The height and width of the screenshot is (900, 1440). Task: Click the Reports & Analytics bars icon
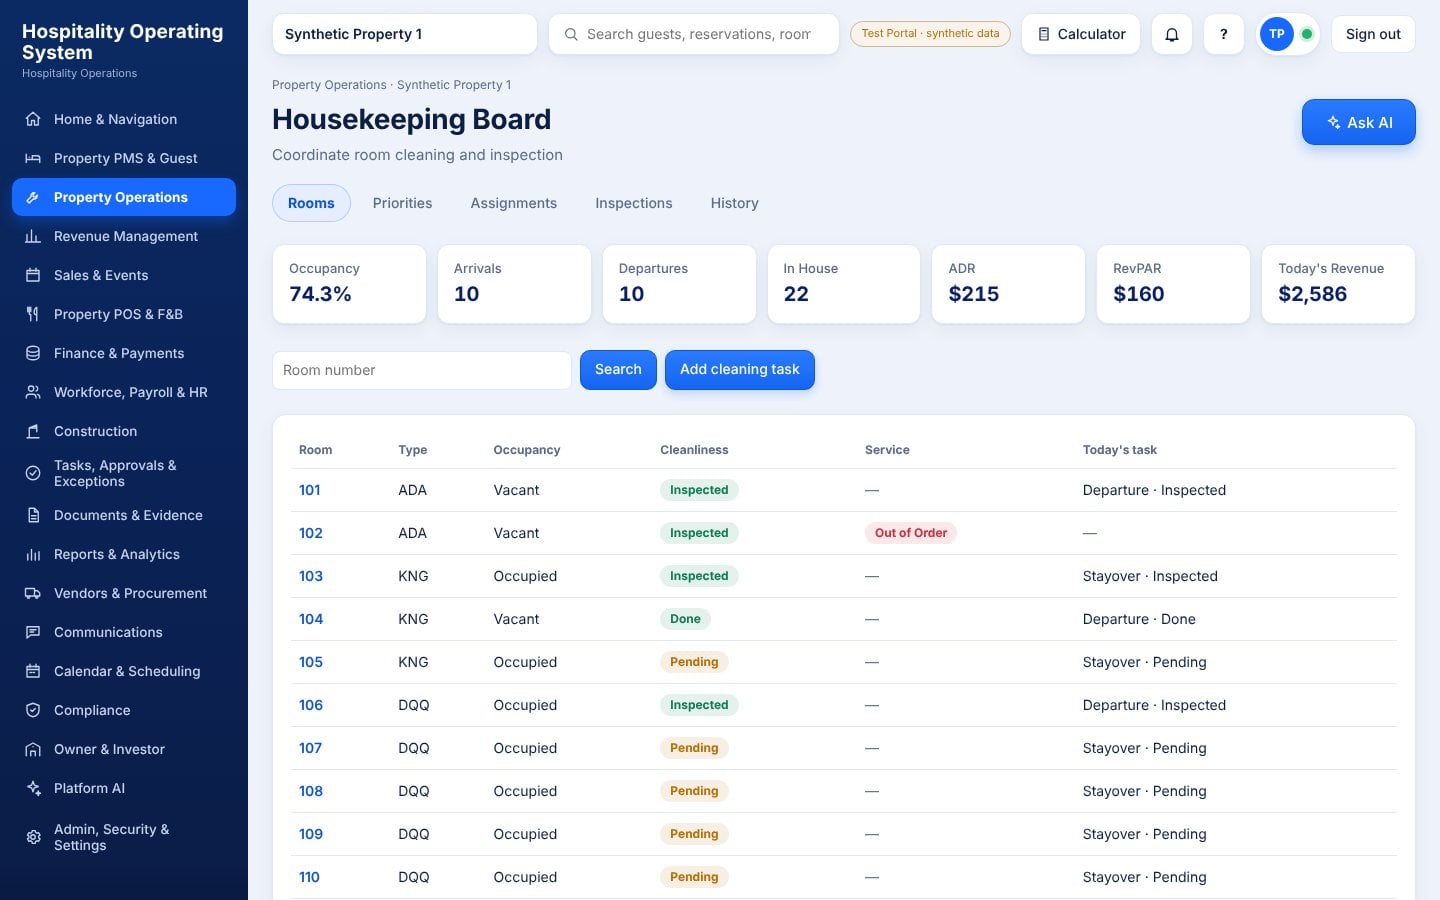point(33,554)
